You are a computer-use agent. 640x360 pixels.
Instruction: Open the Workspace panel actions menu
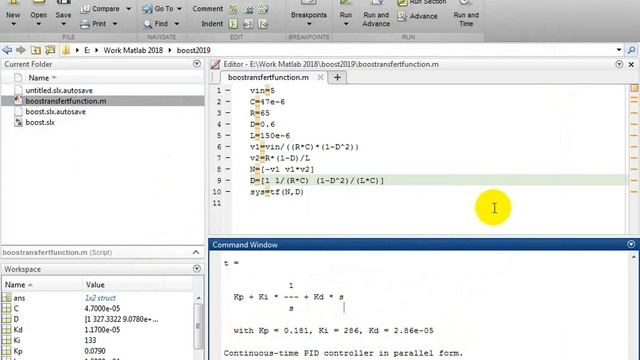pos(197,269)
